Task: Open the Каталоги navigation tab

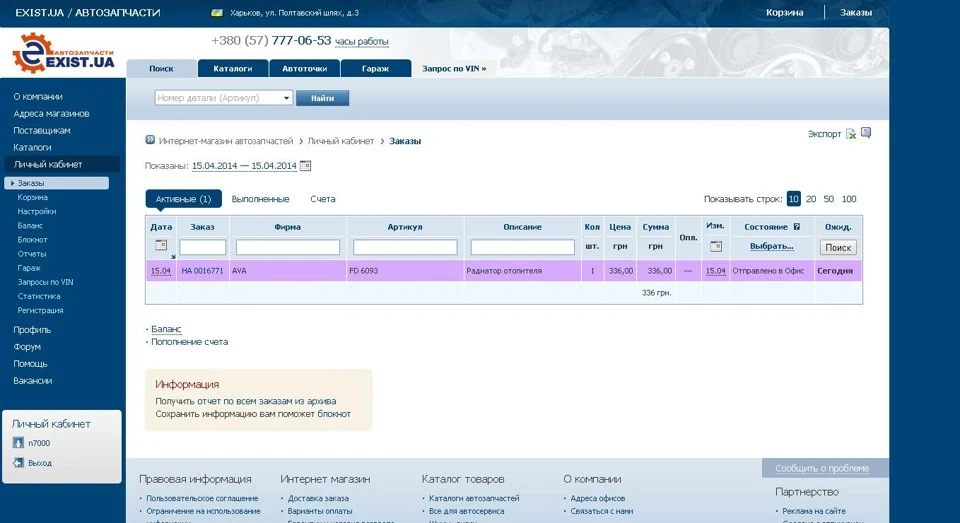Action: [x=233, y=69]
